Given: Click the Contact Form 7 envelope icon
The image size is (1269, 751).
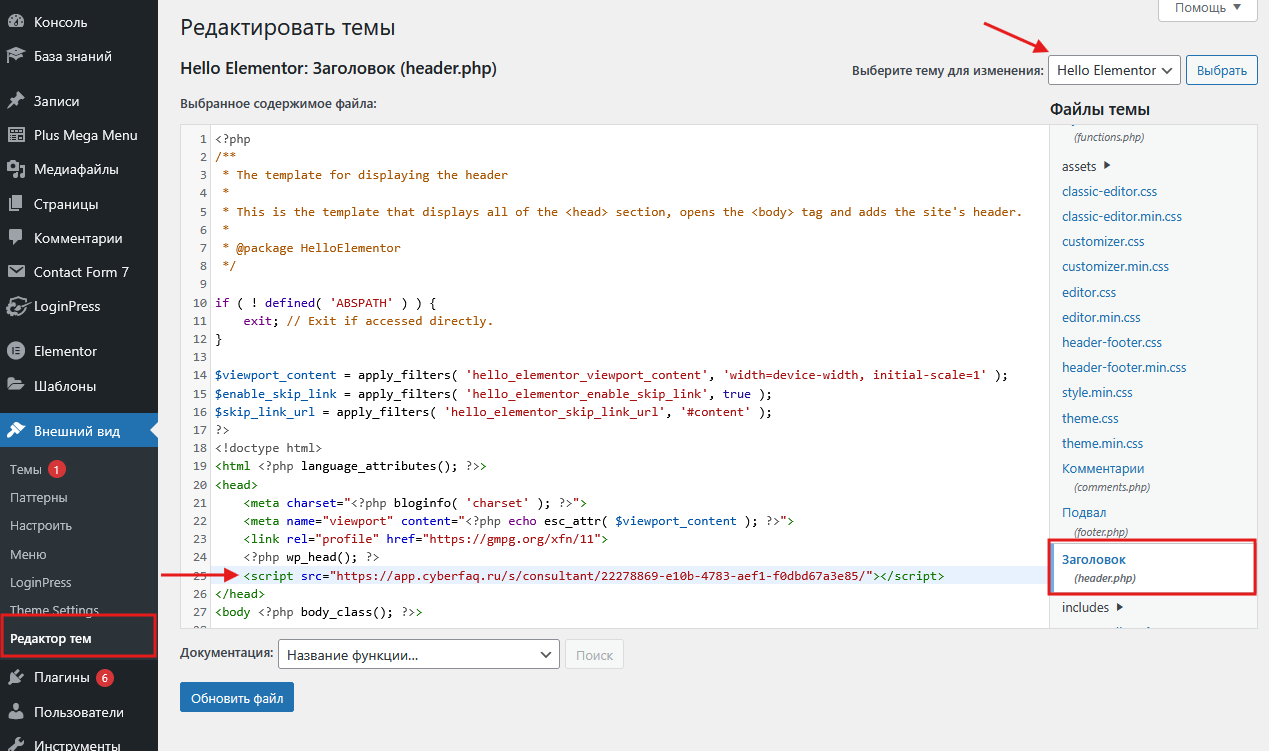Looking at the screenshot, I should [x=15, y=272].
